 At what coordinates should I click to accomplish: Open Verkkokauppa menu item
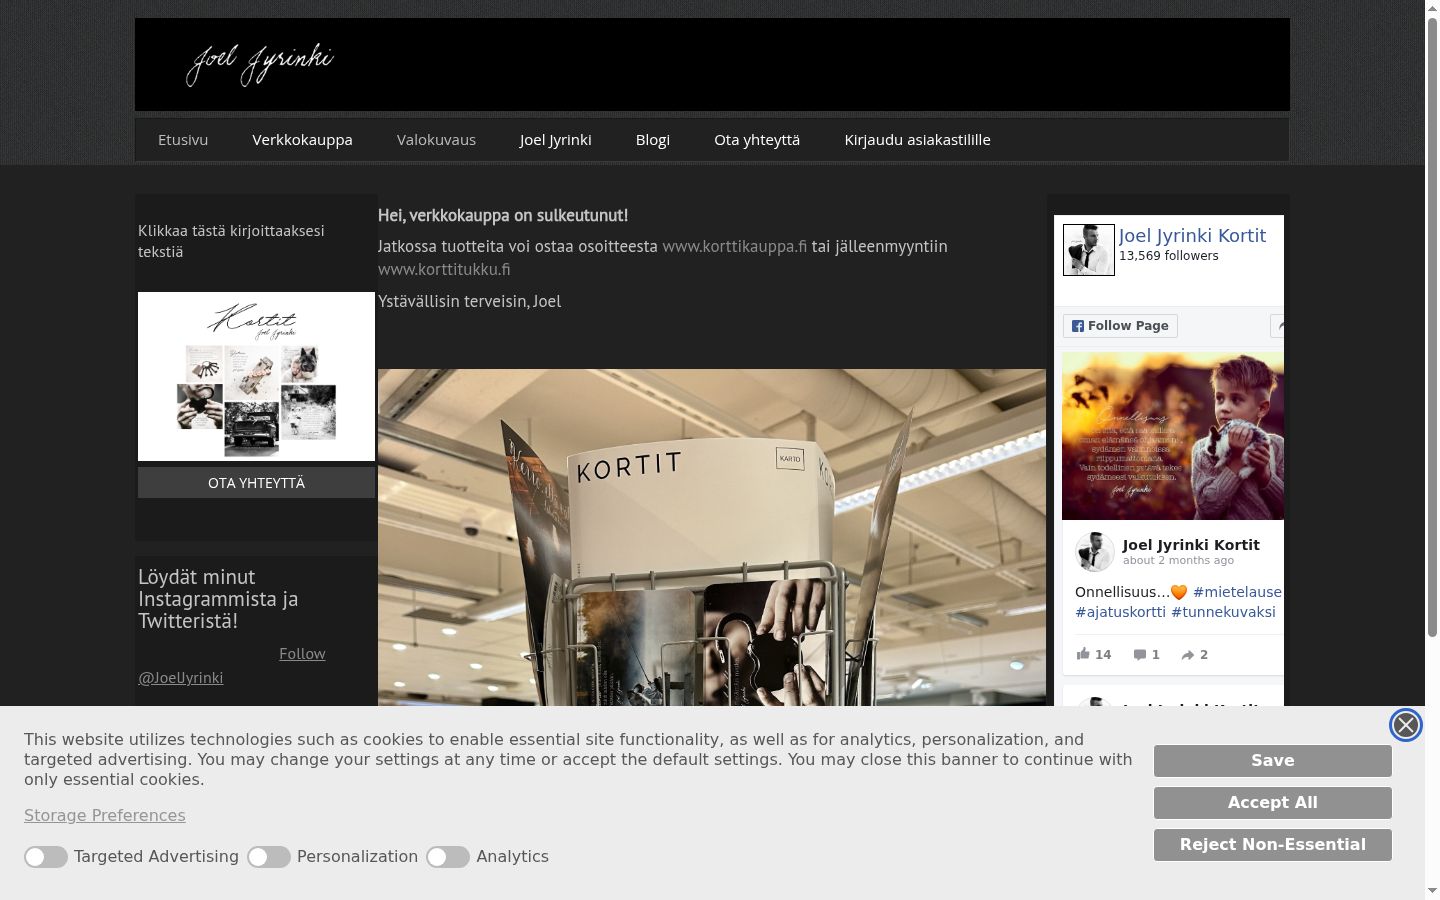click(x=302, y=140)
